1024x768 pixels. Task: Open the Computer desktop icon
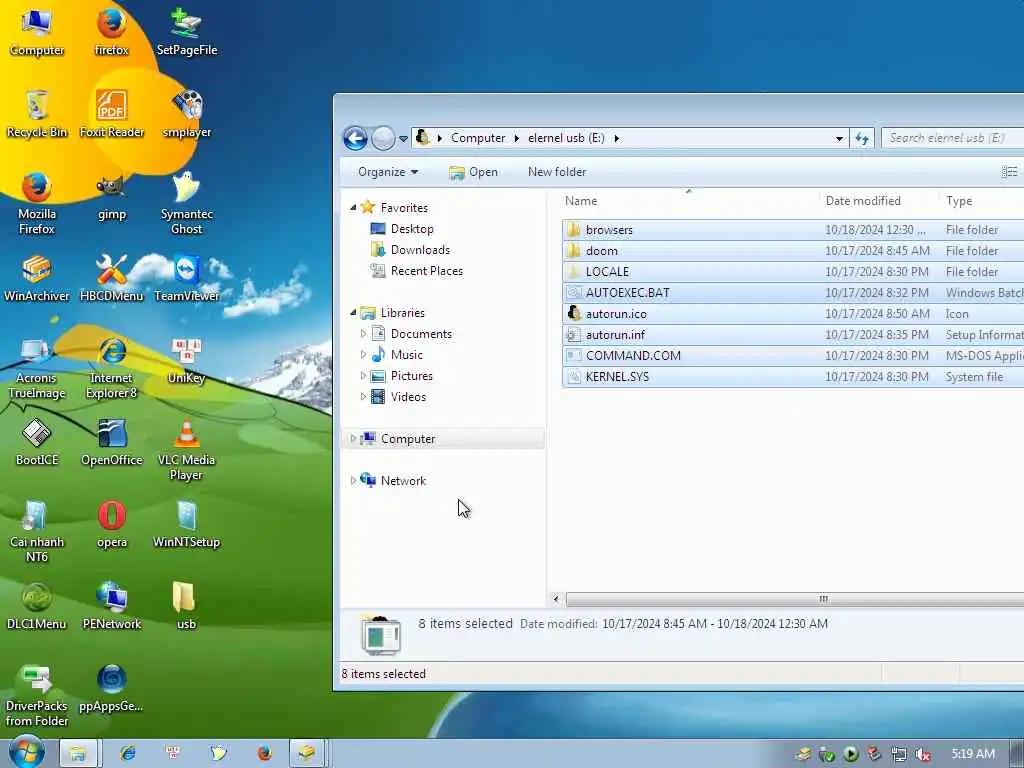click(37, 32)
